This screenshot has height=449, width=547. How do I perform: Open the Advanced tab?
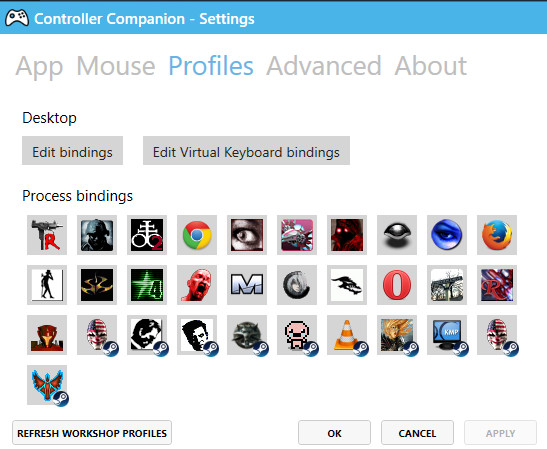point(324,66)
